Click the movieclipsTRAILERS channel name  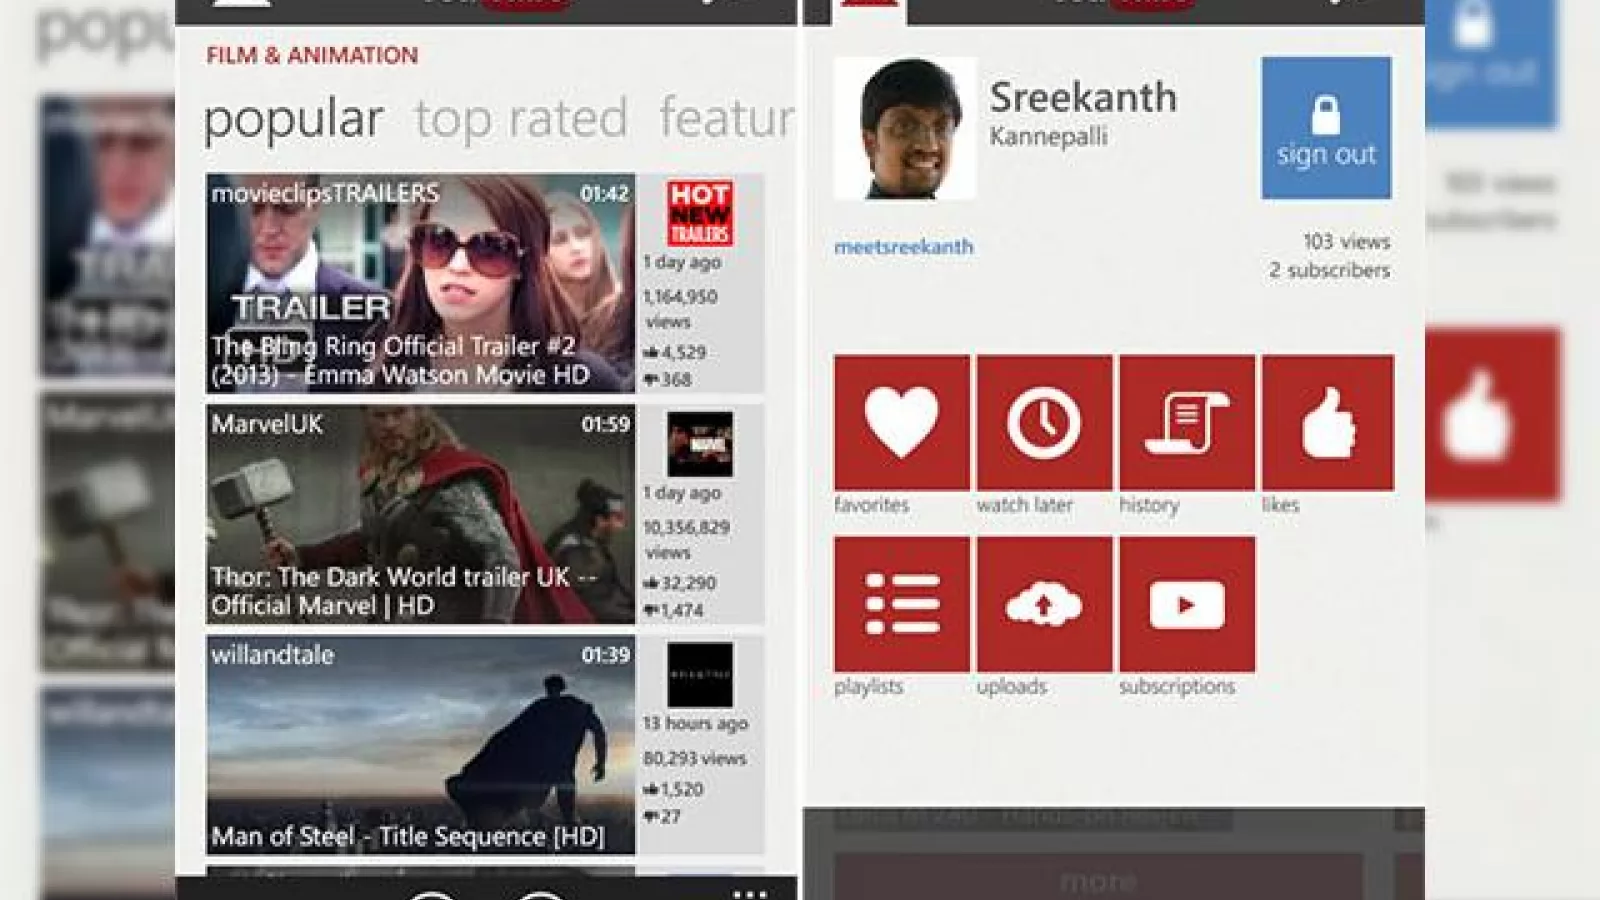click(325, 193)
